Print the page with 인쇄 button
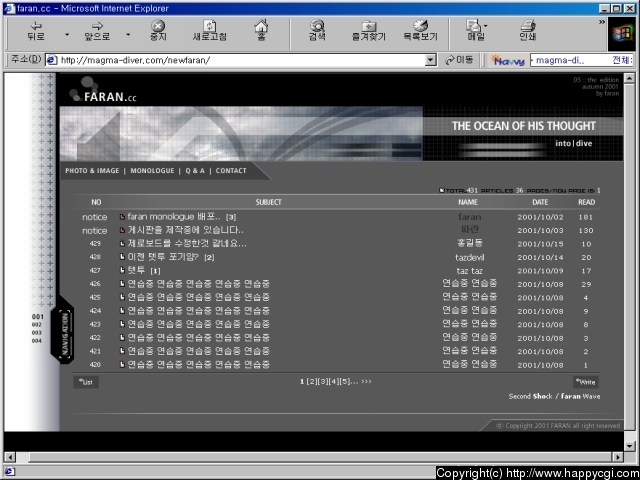640x480 pixels. (528, 31)
